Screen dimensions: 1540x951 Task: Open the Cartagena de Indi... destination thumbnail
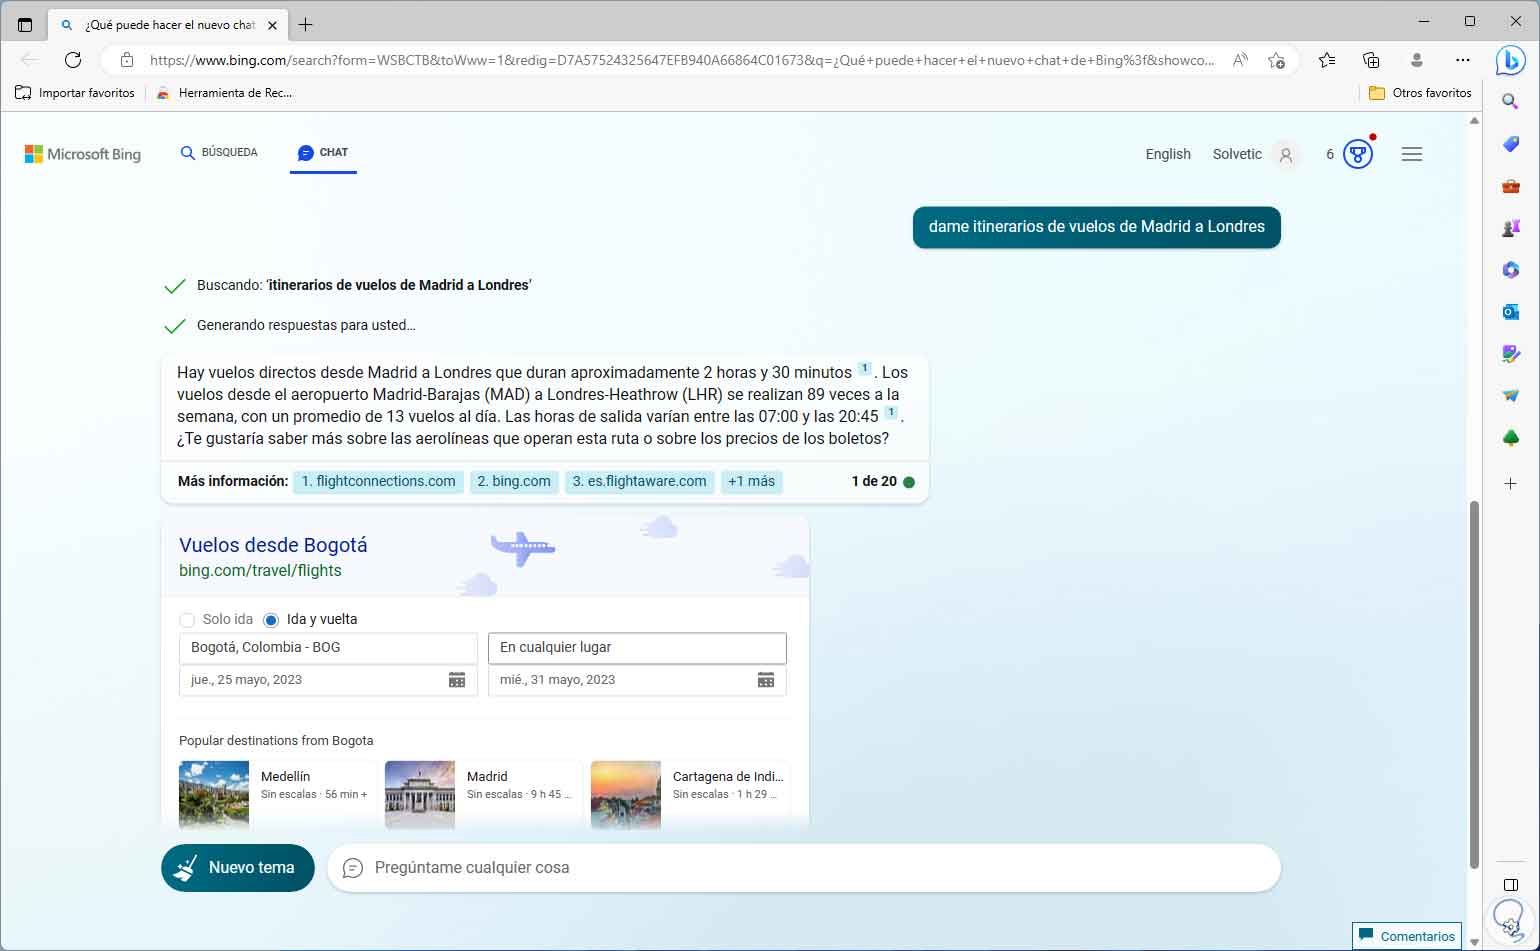[626, 795]
